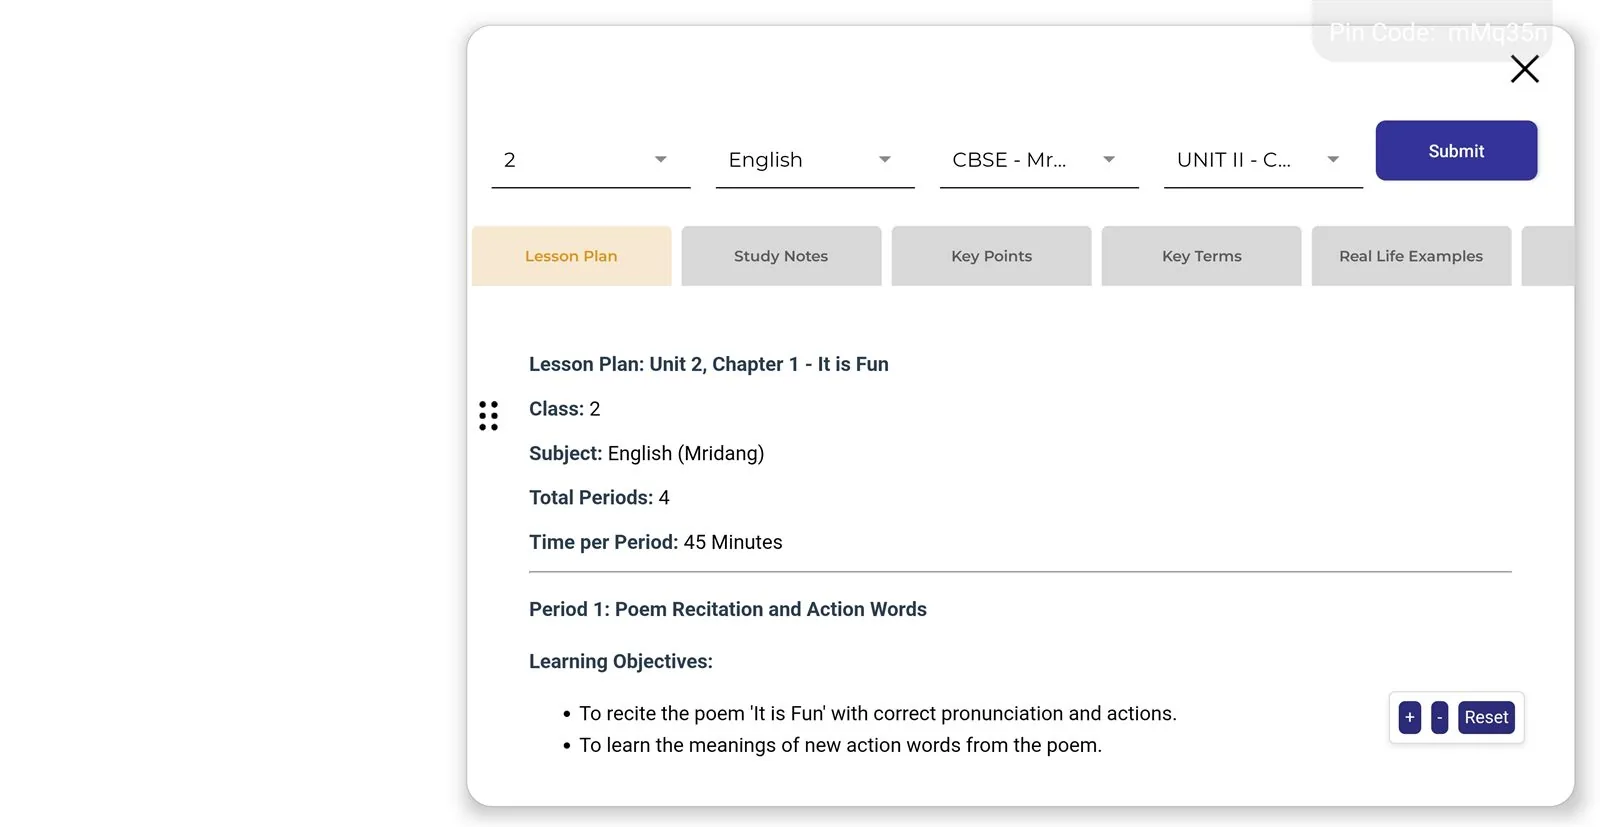Click the 'Total Periods: 4' line
The height and width of the screenshot is (827, 1600).
[599, 497]
